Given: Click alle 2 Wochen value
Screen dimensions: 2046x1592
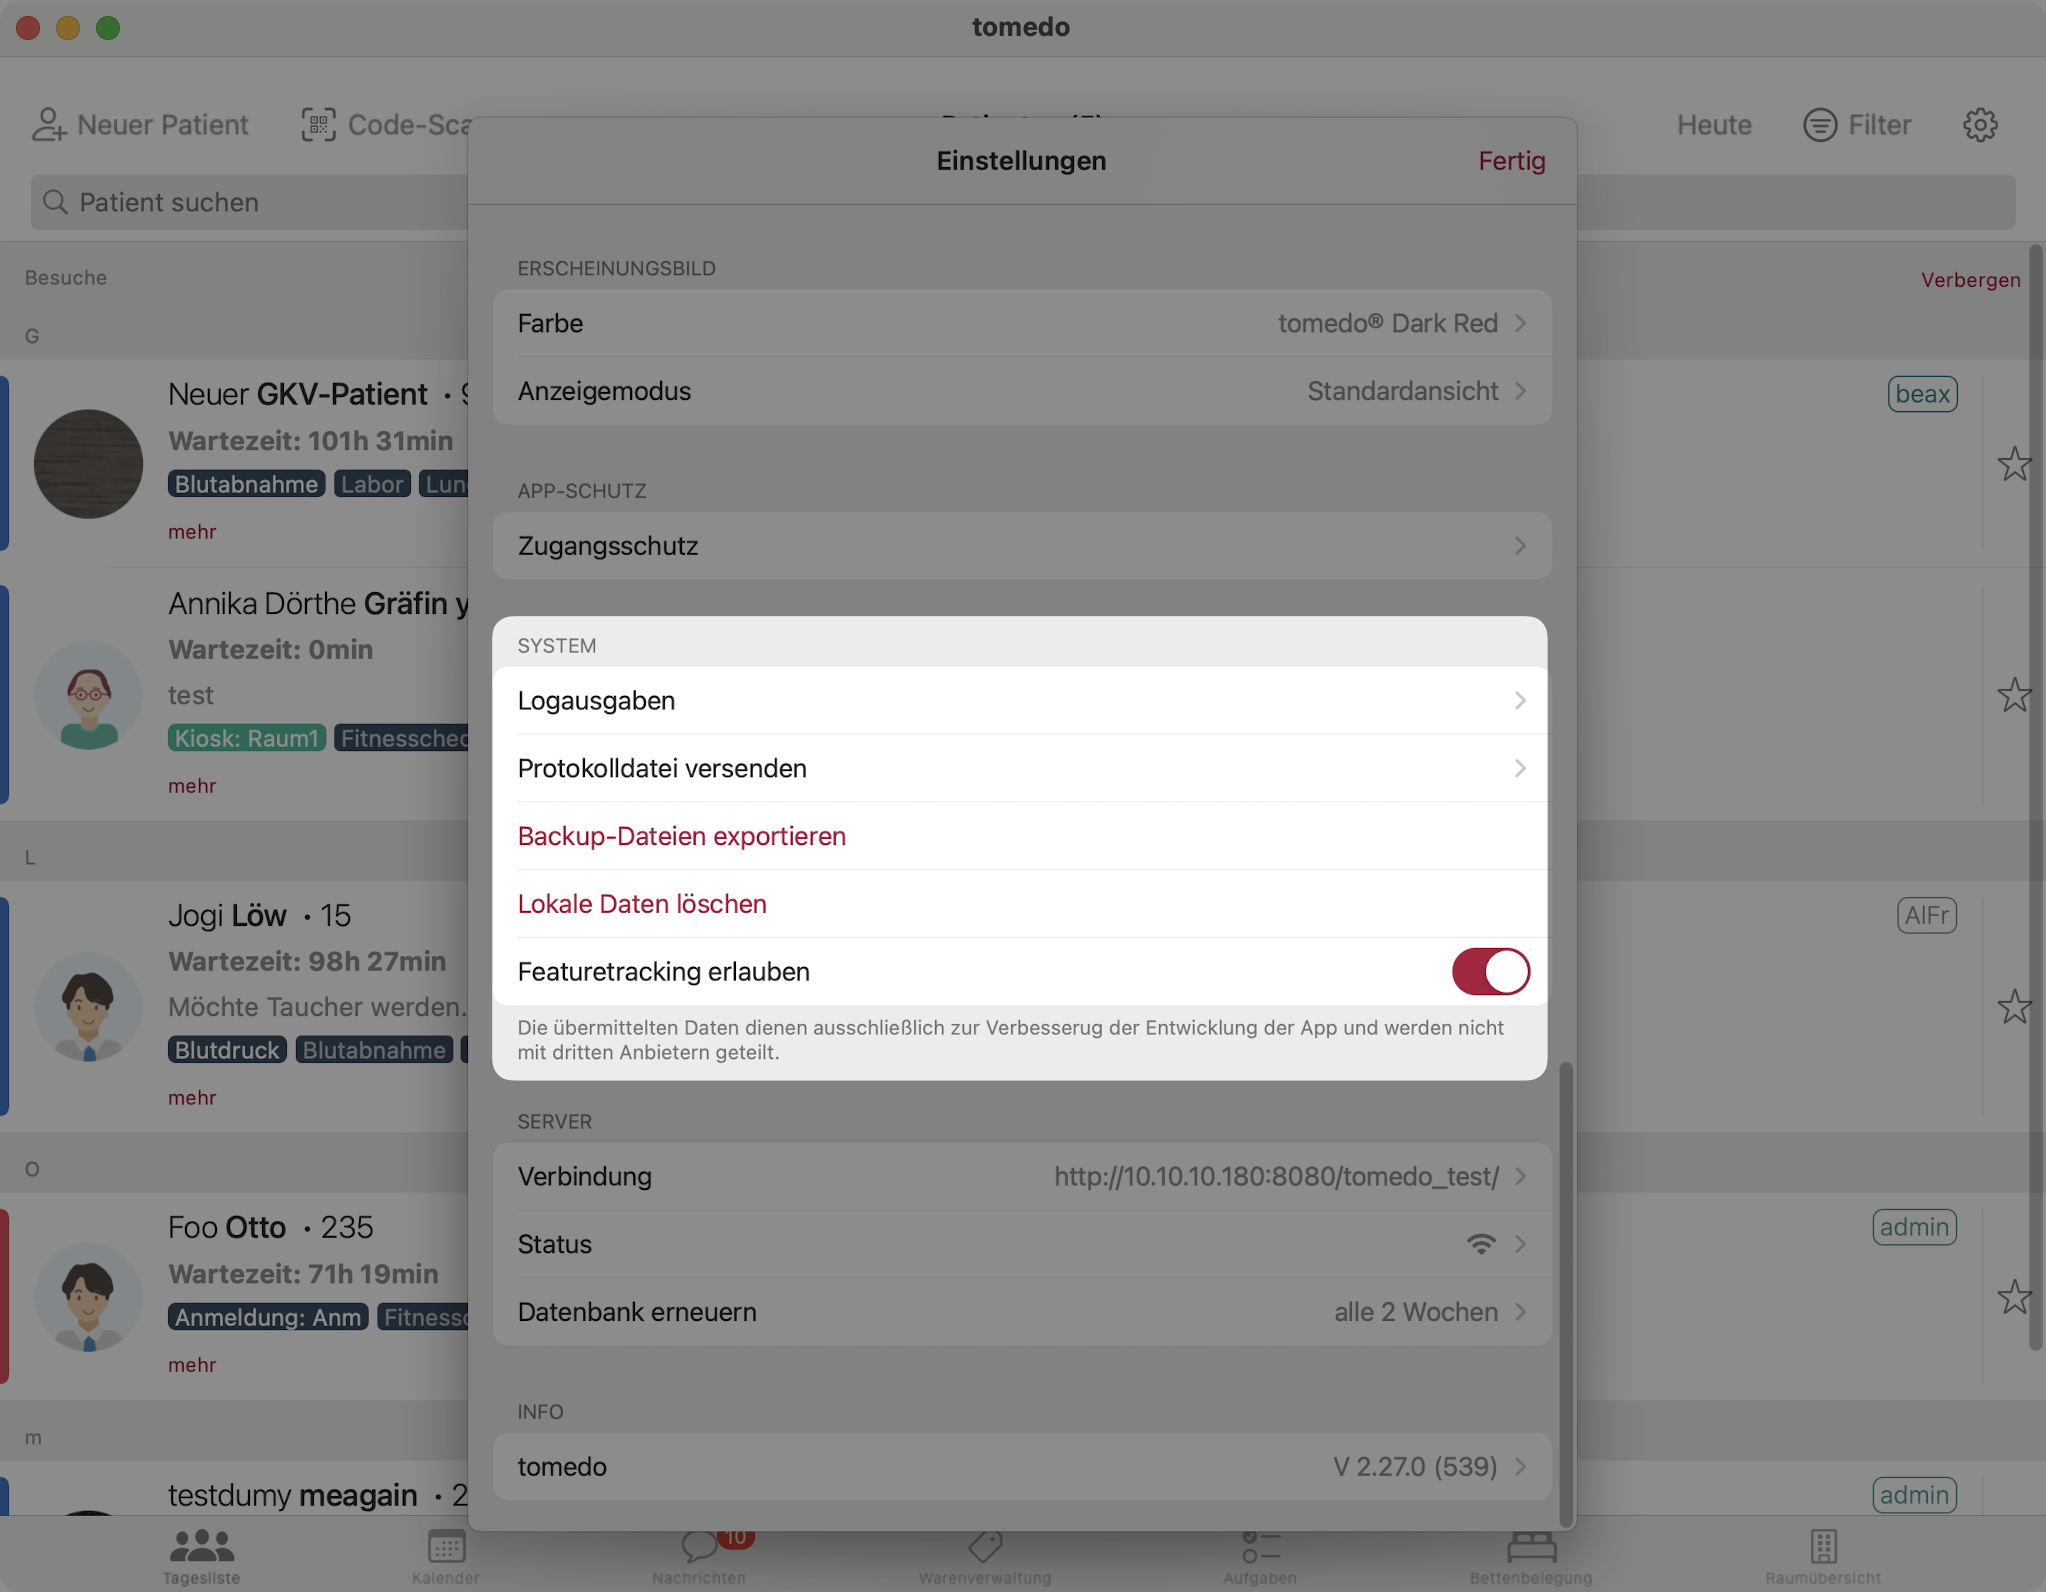Looking at the screenshot, I should point(1415,1312).
